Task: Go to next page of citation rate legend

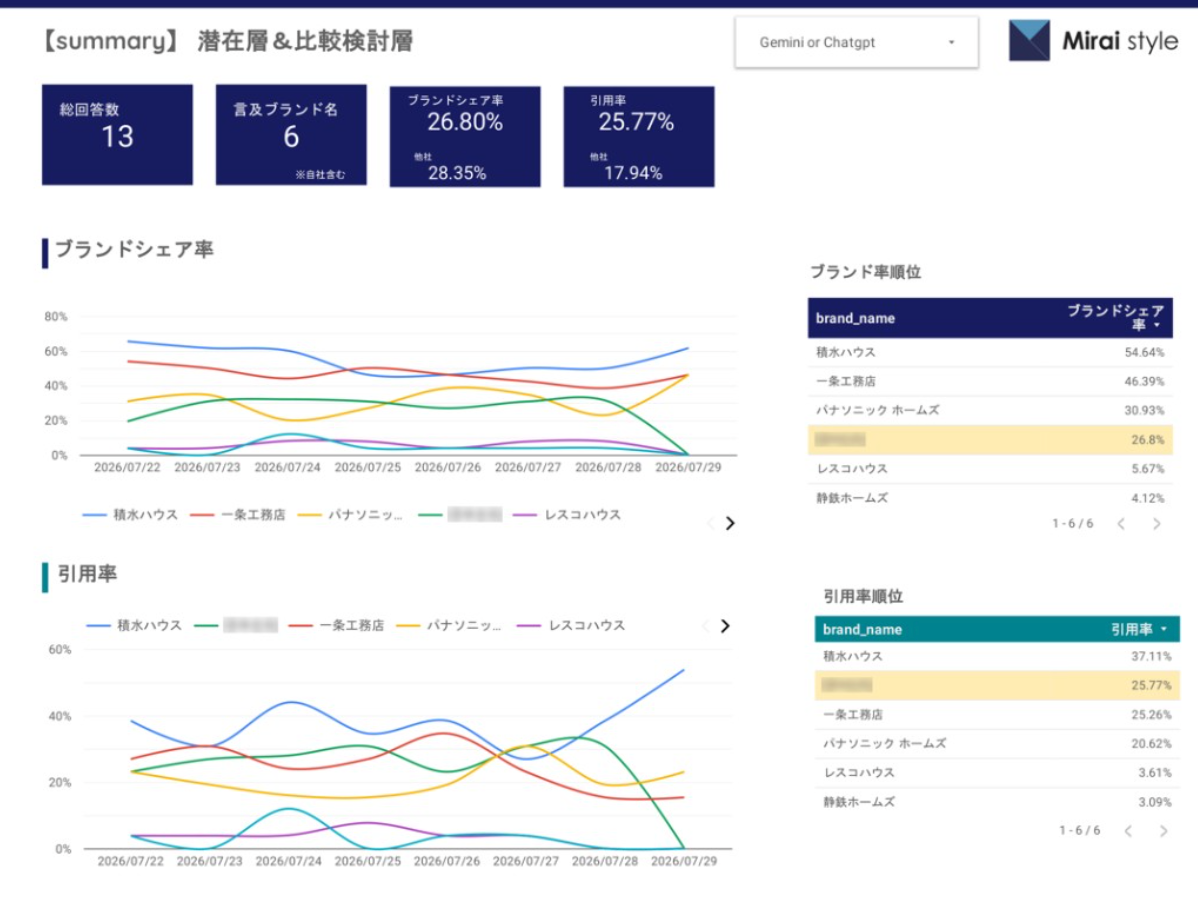Action: click(725, 626)
